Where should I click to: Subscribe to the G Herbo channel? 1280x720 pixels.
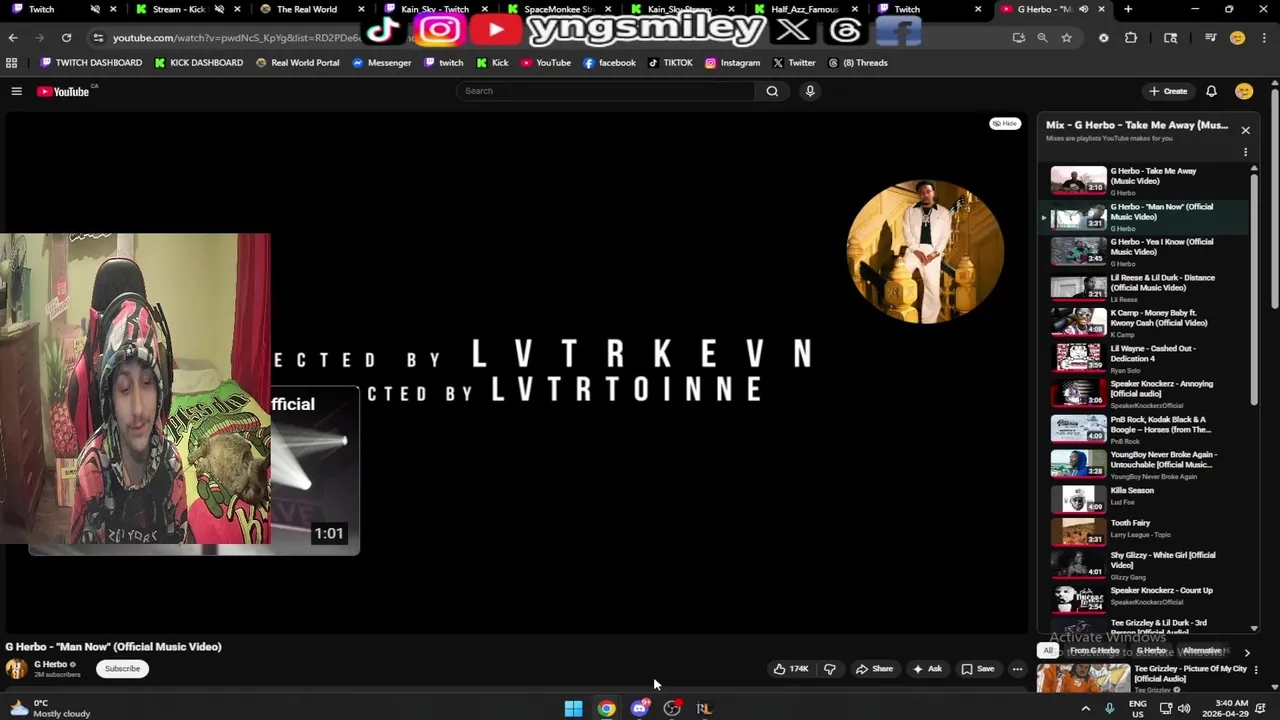(122, 669)
